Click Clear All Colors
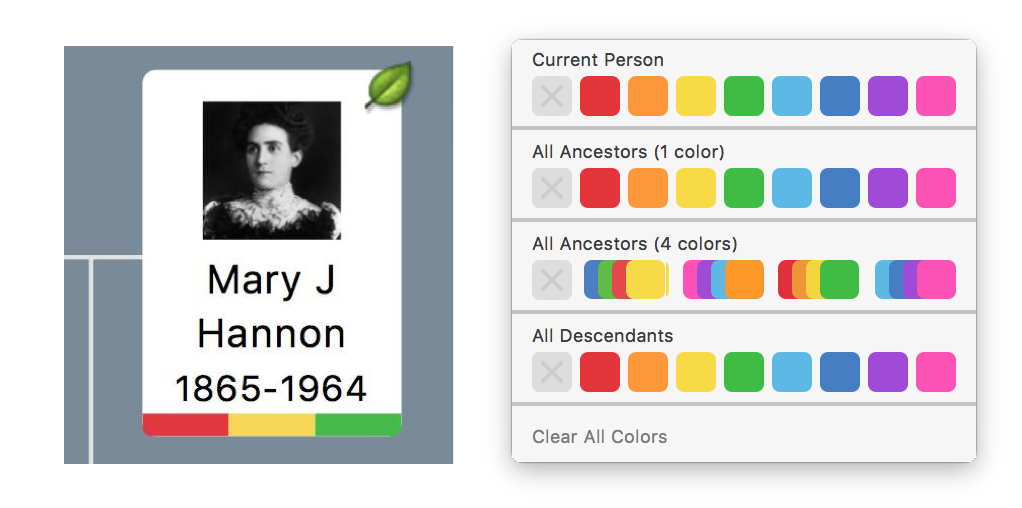Screen dimensions: 1022x508 coord(600,436)
